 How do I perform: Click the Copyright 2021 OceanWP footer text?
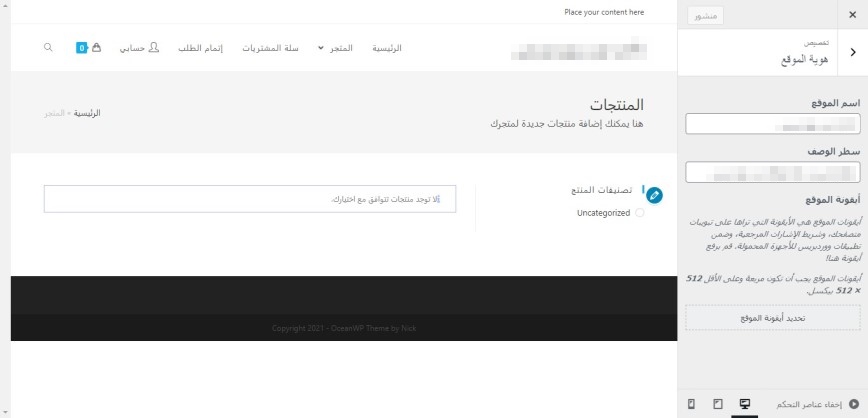[344, 328]
